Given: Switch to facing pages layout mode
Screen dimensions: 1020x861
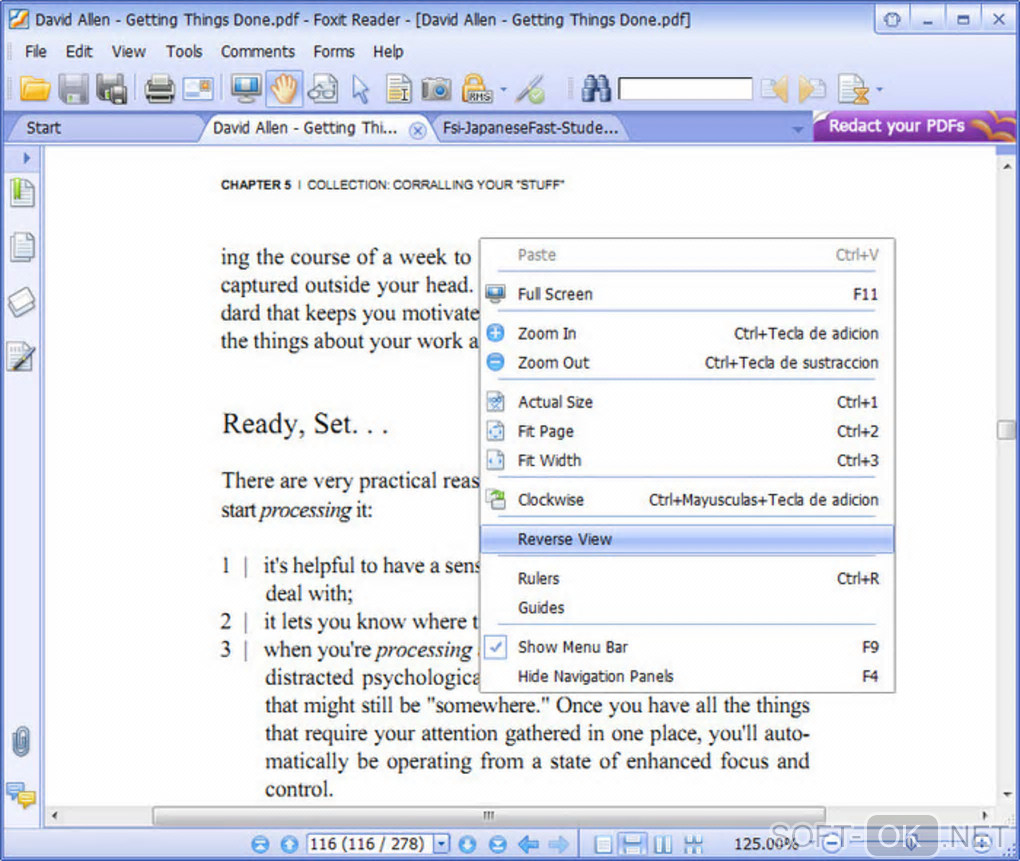Looking at the screenshot, I should coord(663,844).
